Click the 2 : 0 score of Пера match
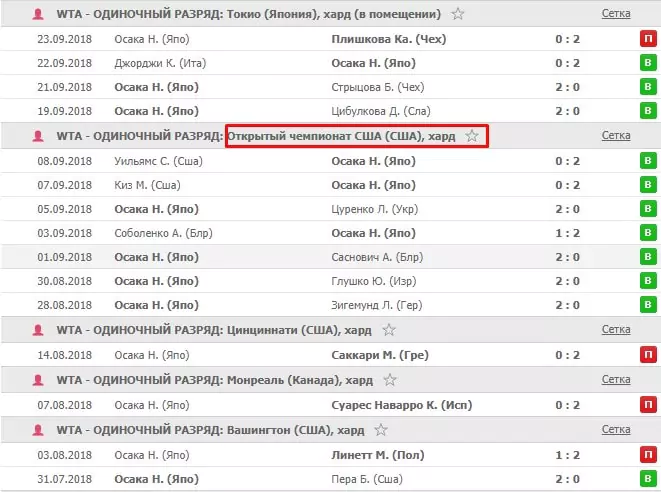Screen dimensions: 661x492 pyautogui.click(x=567, y=479)
